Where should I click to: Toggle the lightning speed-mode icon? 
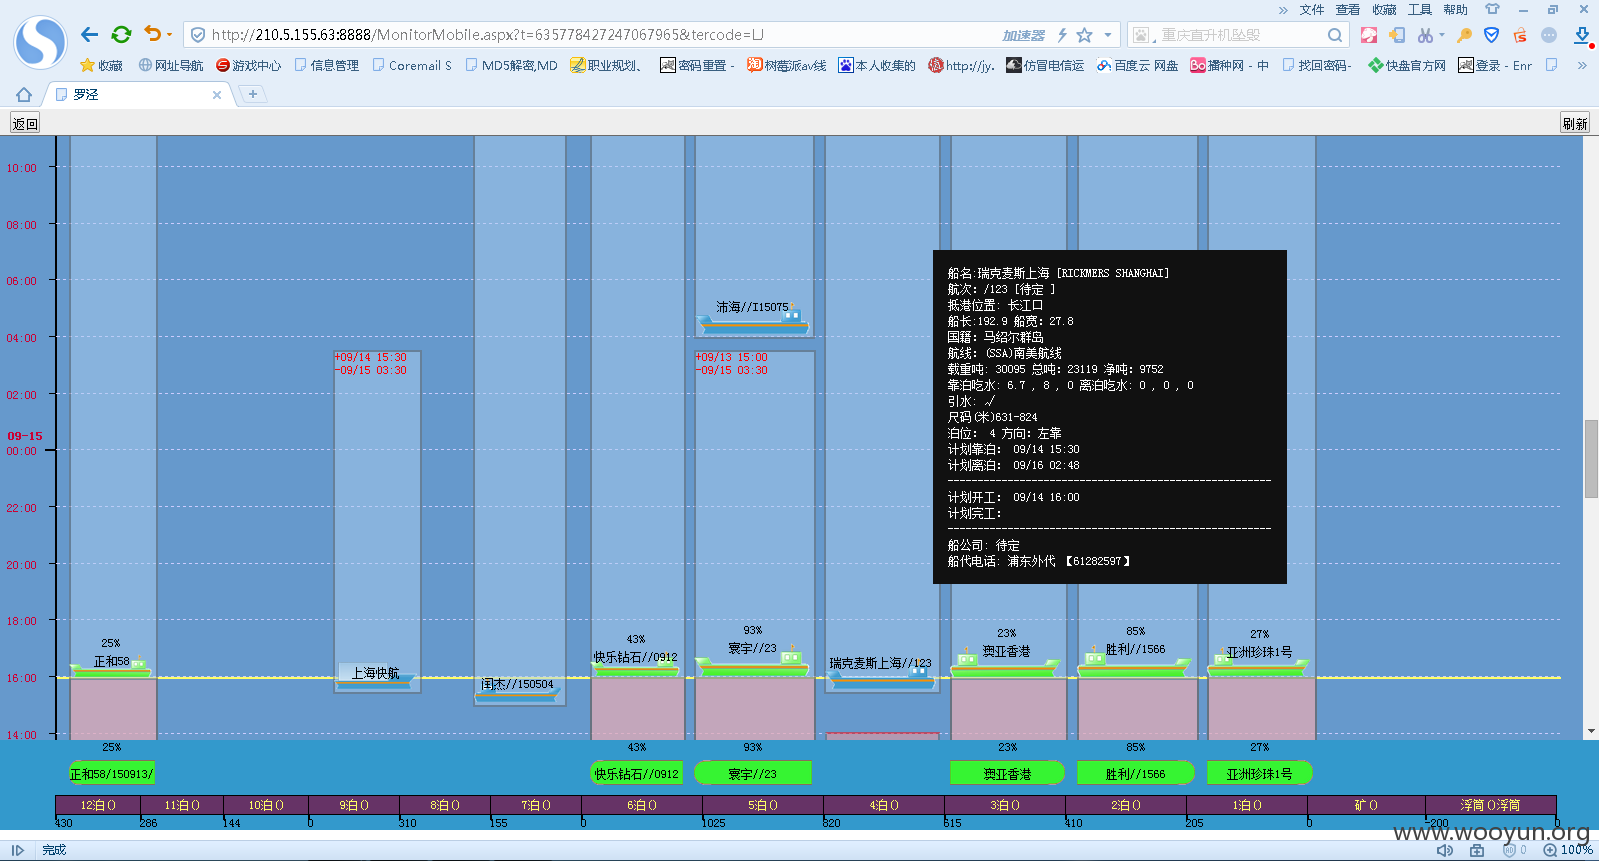pyautogui.click(x=1062, y=35)
